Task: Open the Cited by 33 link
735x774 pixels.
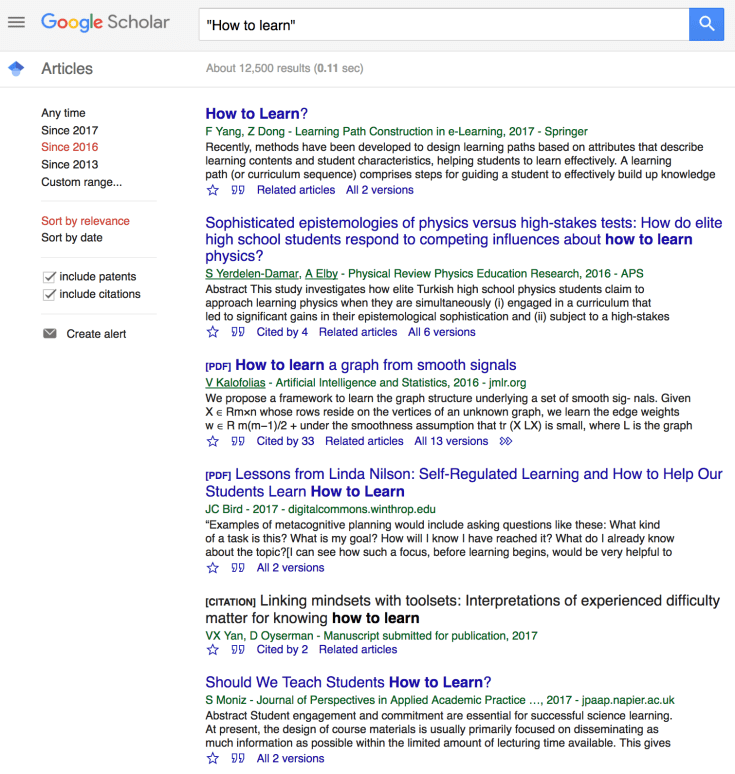Action: point(285,441)
